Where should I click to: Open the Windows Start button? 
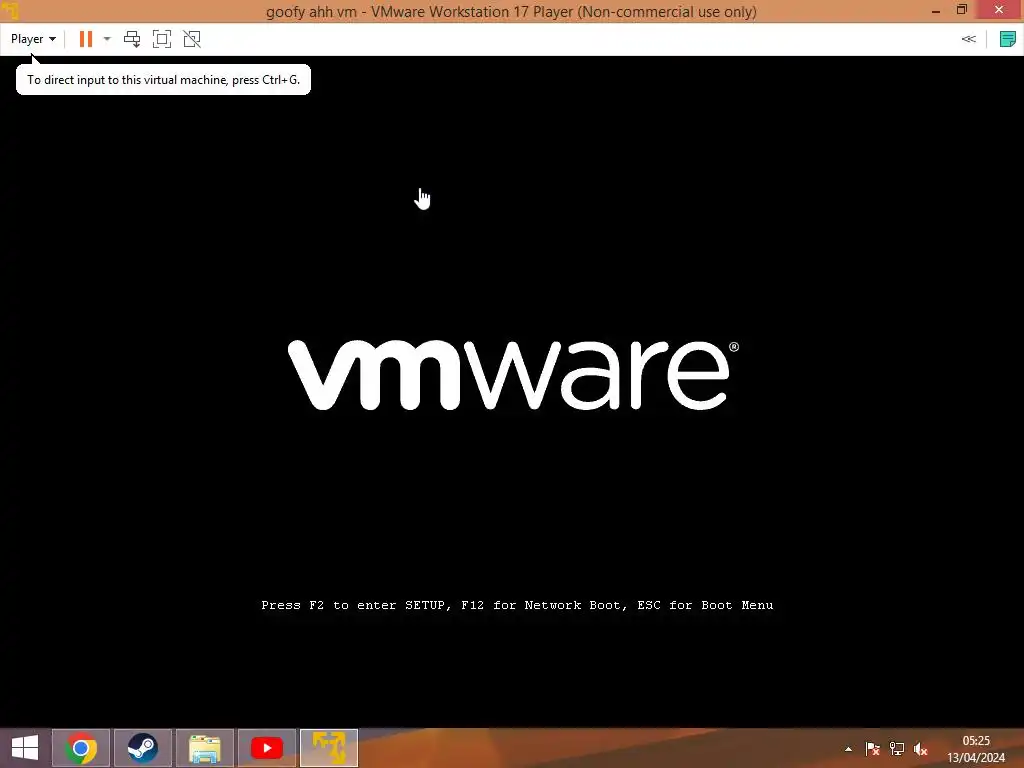[x=25, y=748]
